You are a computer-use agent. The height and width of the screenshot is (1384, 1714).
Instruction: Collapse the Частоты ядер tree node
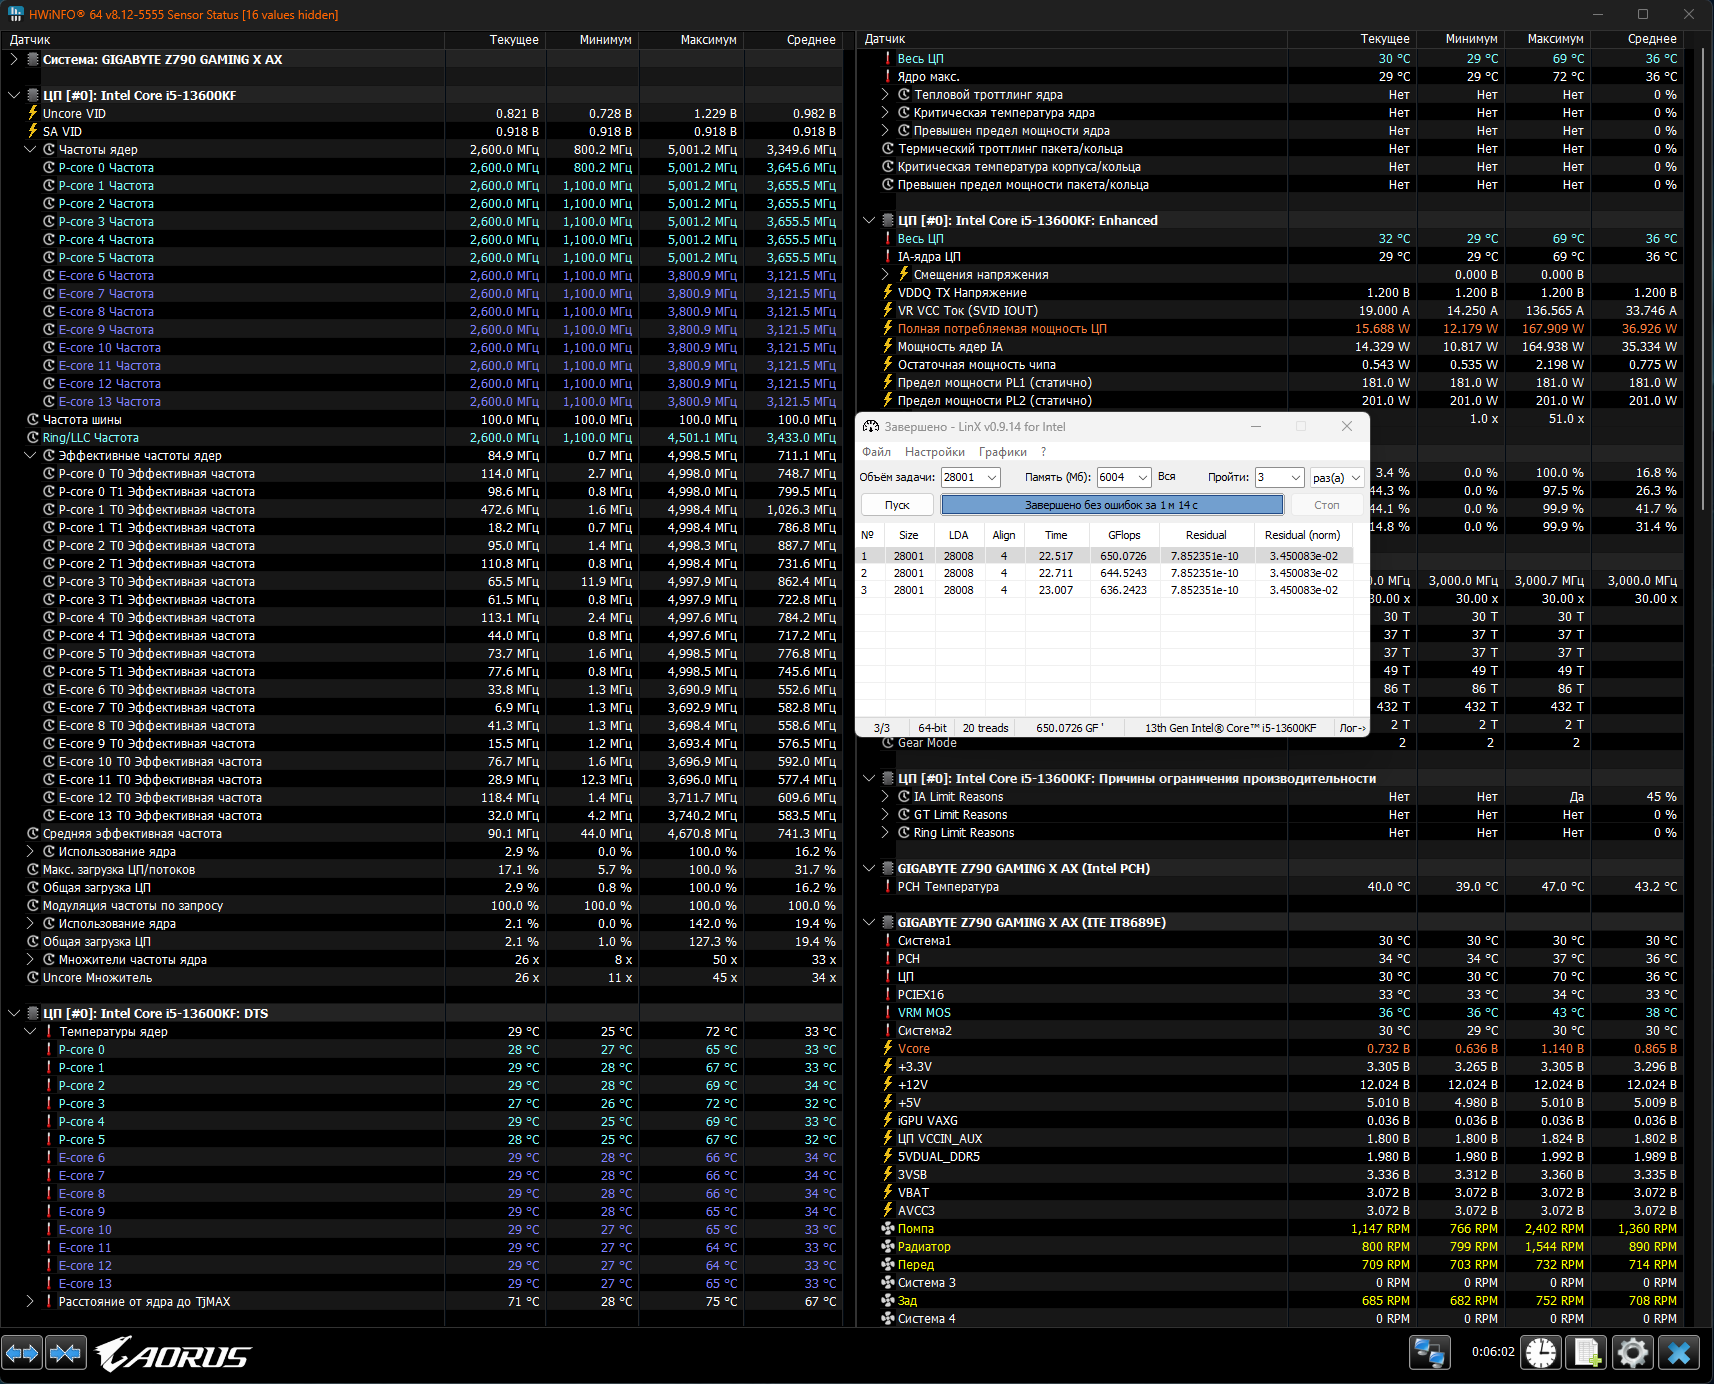[30, 149]
